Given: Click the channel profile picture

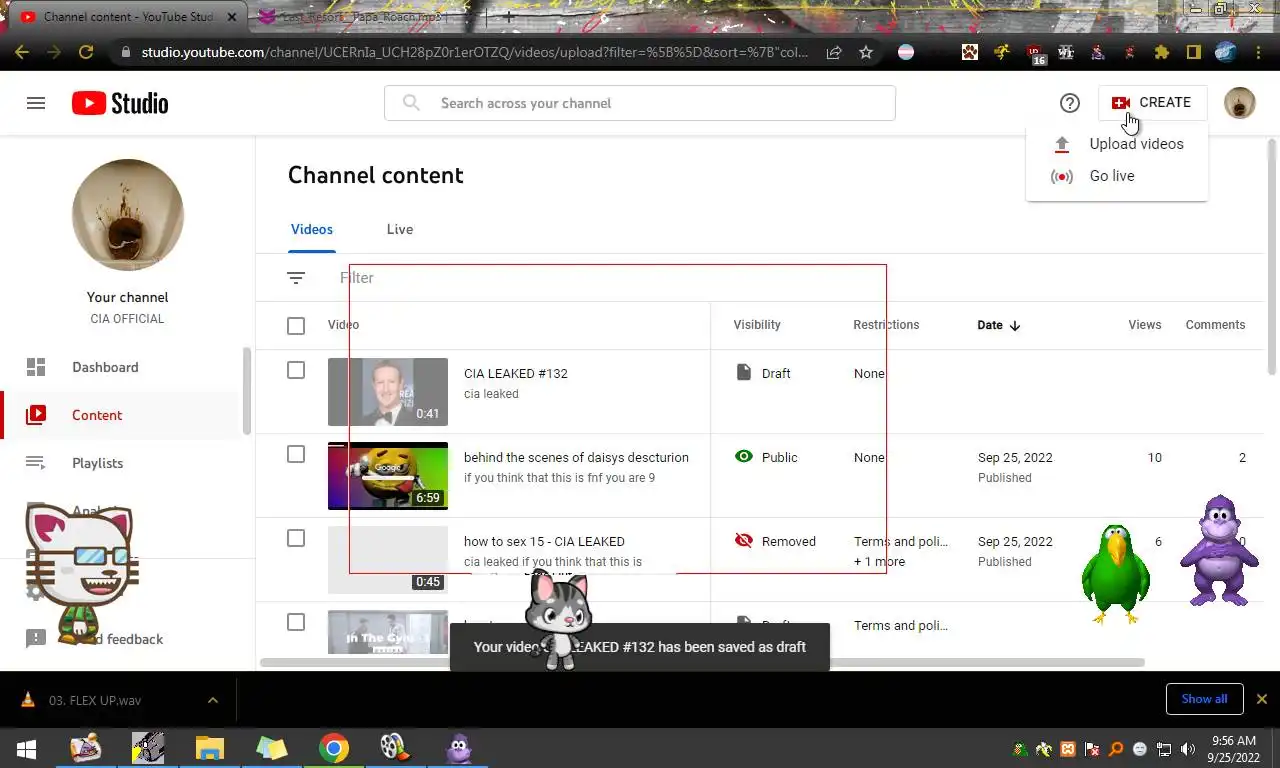Looking at the screenshot, I should 128,215.
